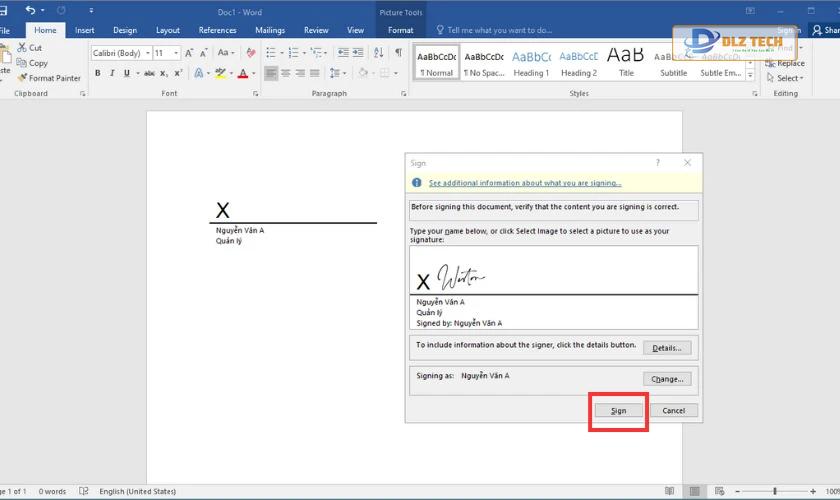Apply the red font color
The image size is (840, 500).
pos(243,73)
